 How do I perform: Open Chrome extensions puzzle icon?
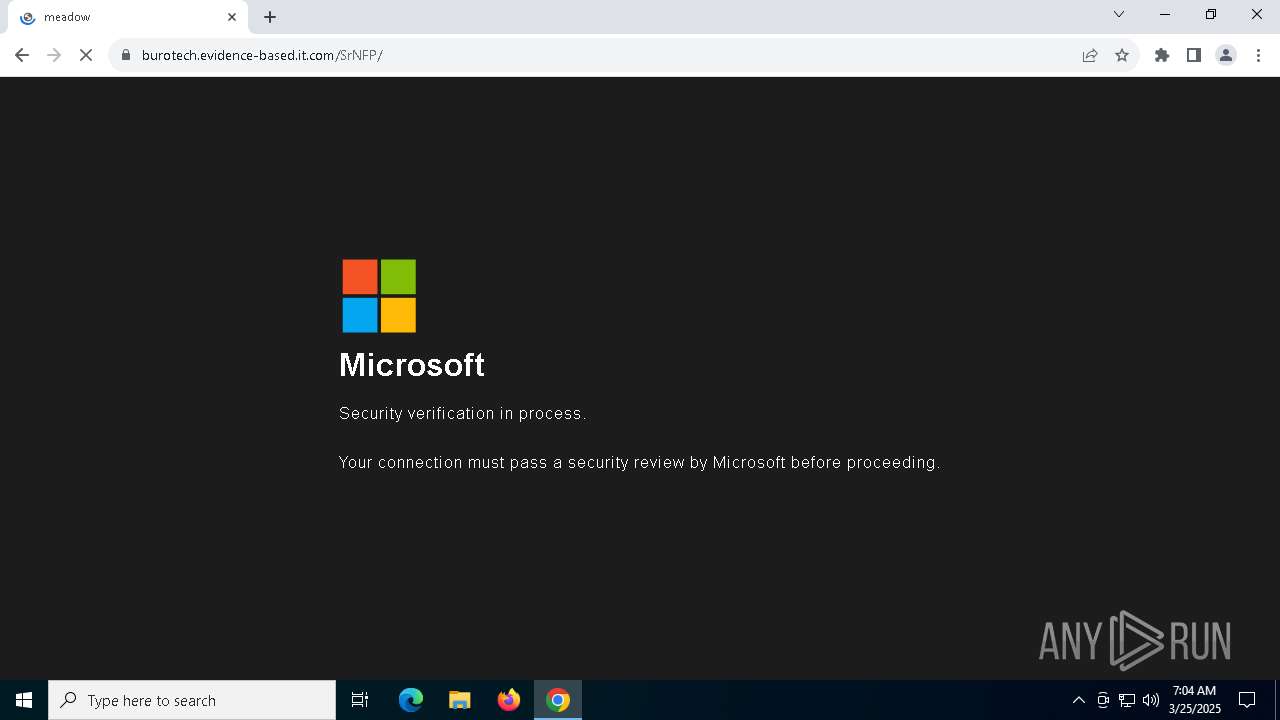pos(1162,55)
